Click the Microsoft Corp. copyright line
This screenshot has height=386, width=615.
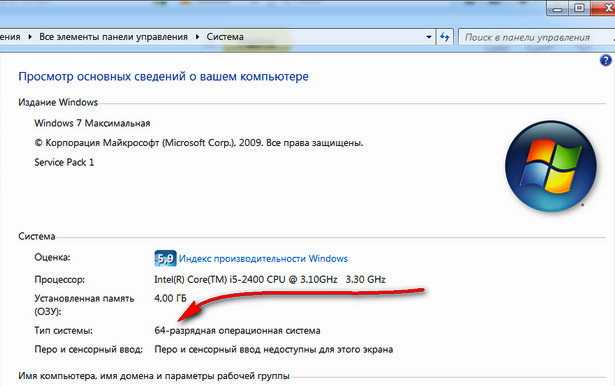199,143
